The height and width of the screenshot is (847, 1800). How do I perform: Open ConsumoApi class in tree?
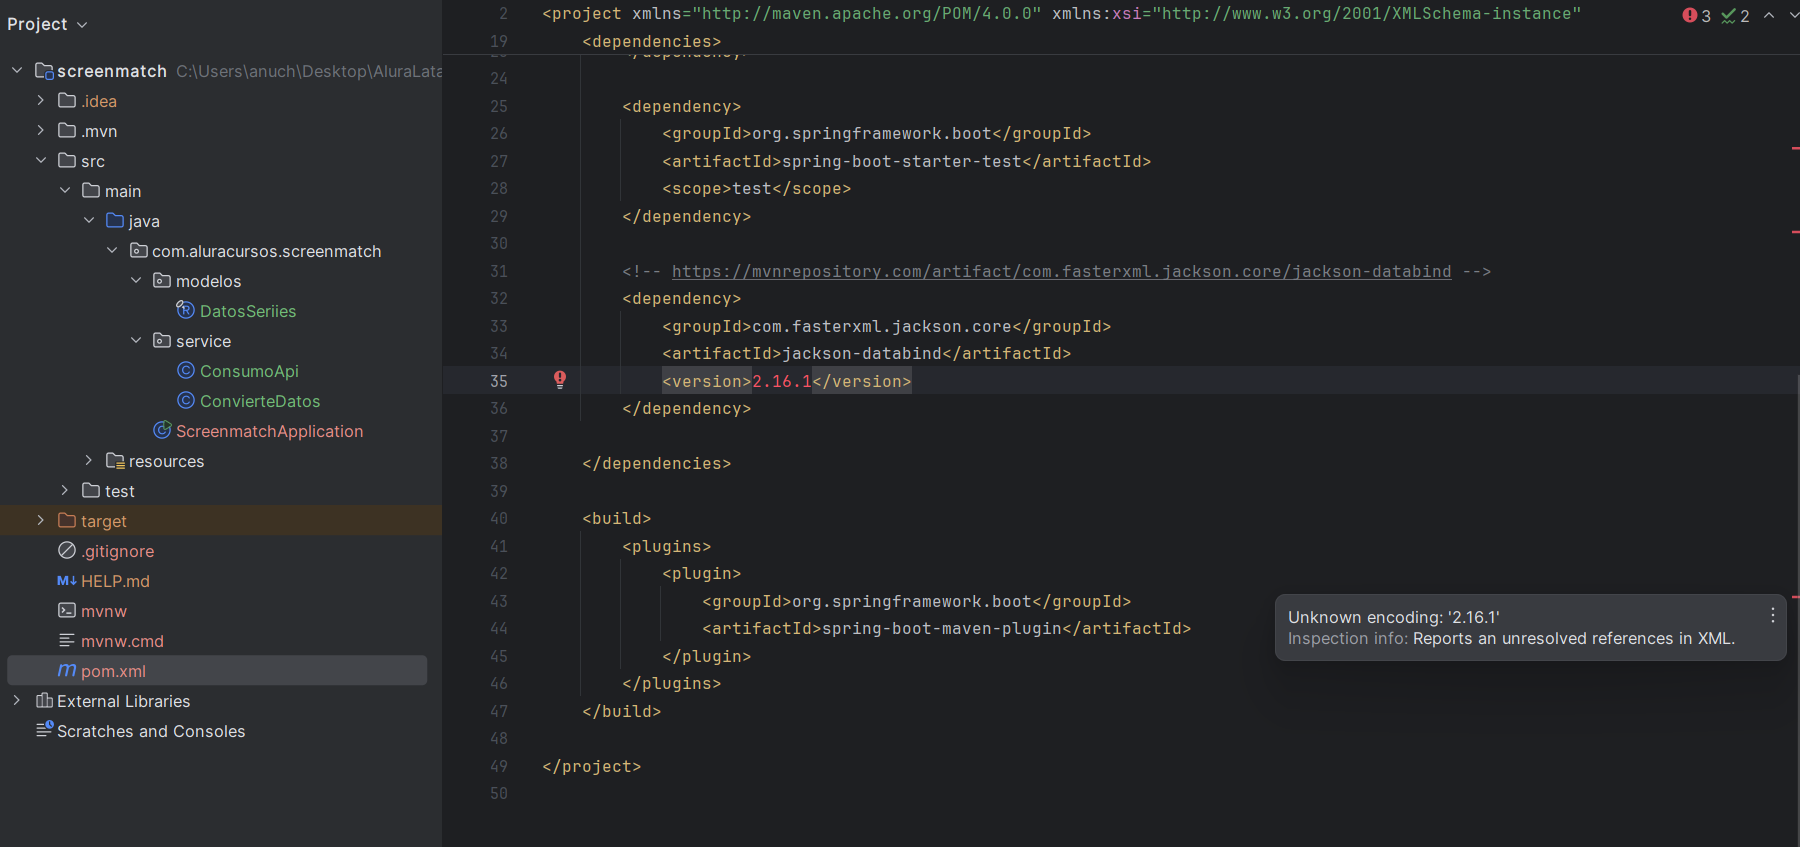click(249, 371)
